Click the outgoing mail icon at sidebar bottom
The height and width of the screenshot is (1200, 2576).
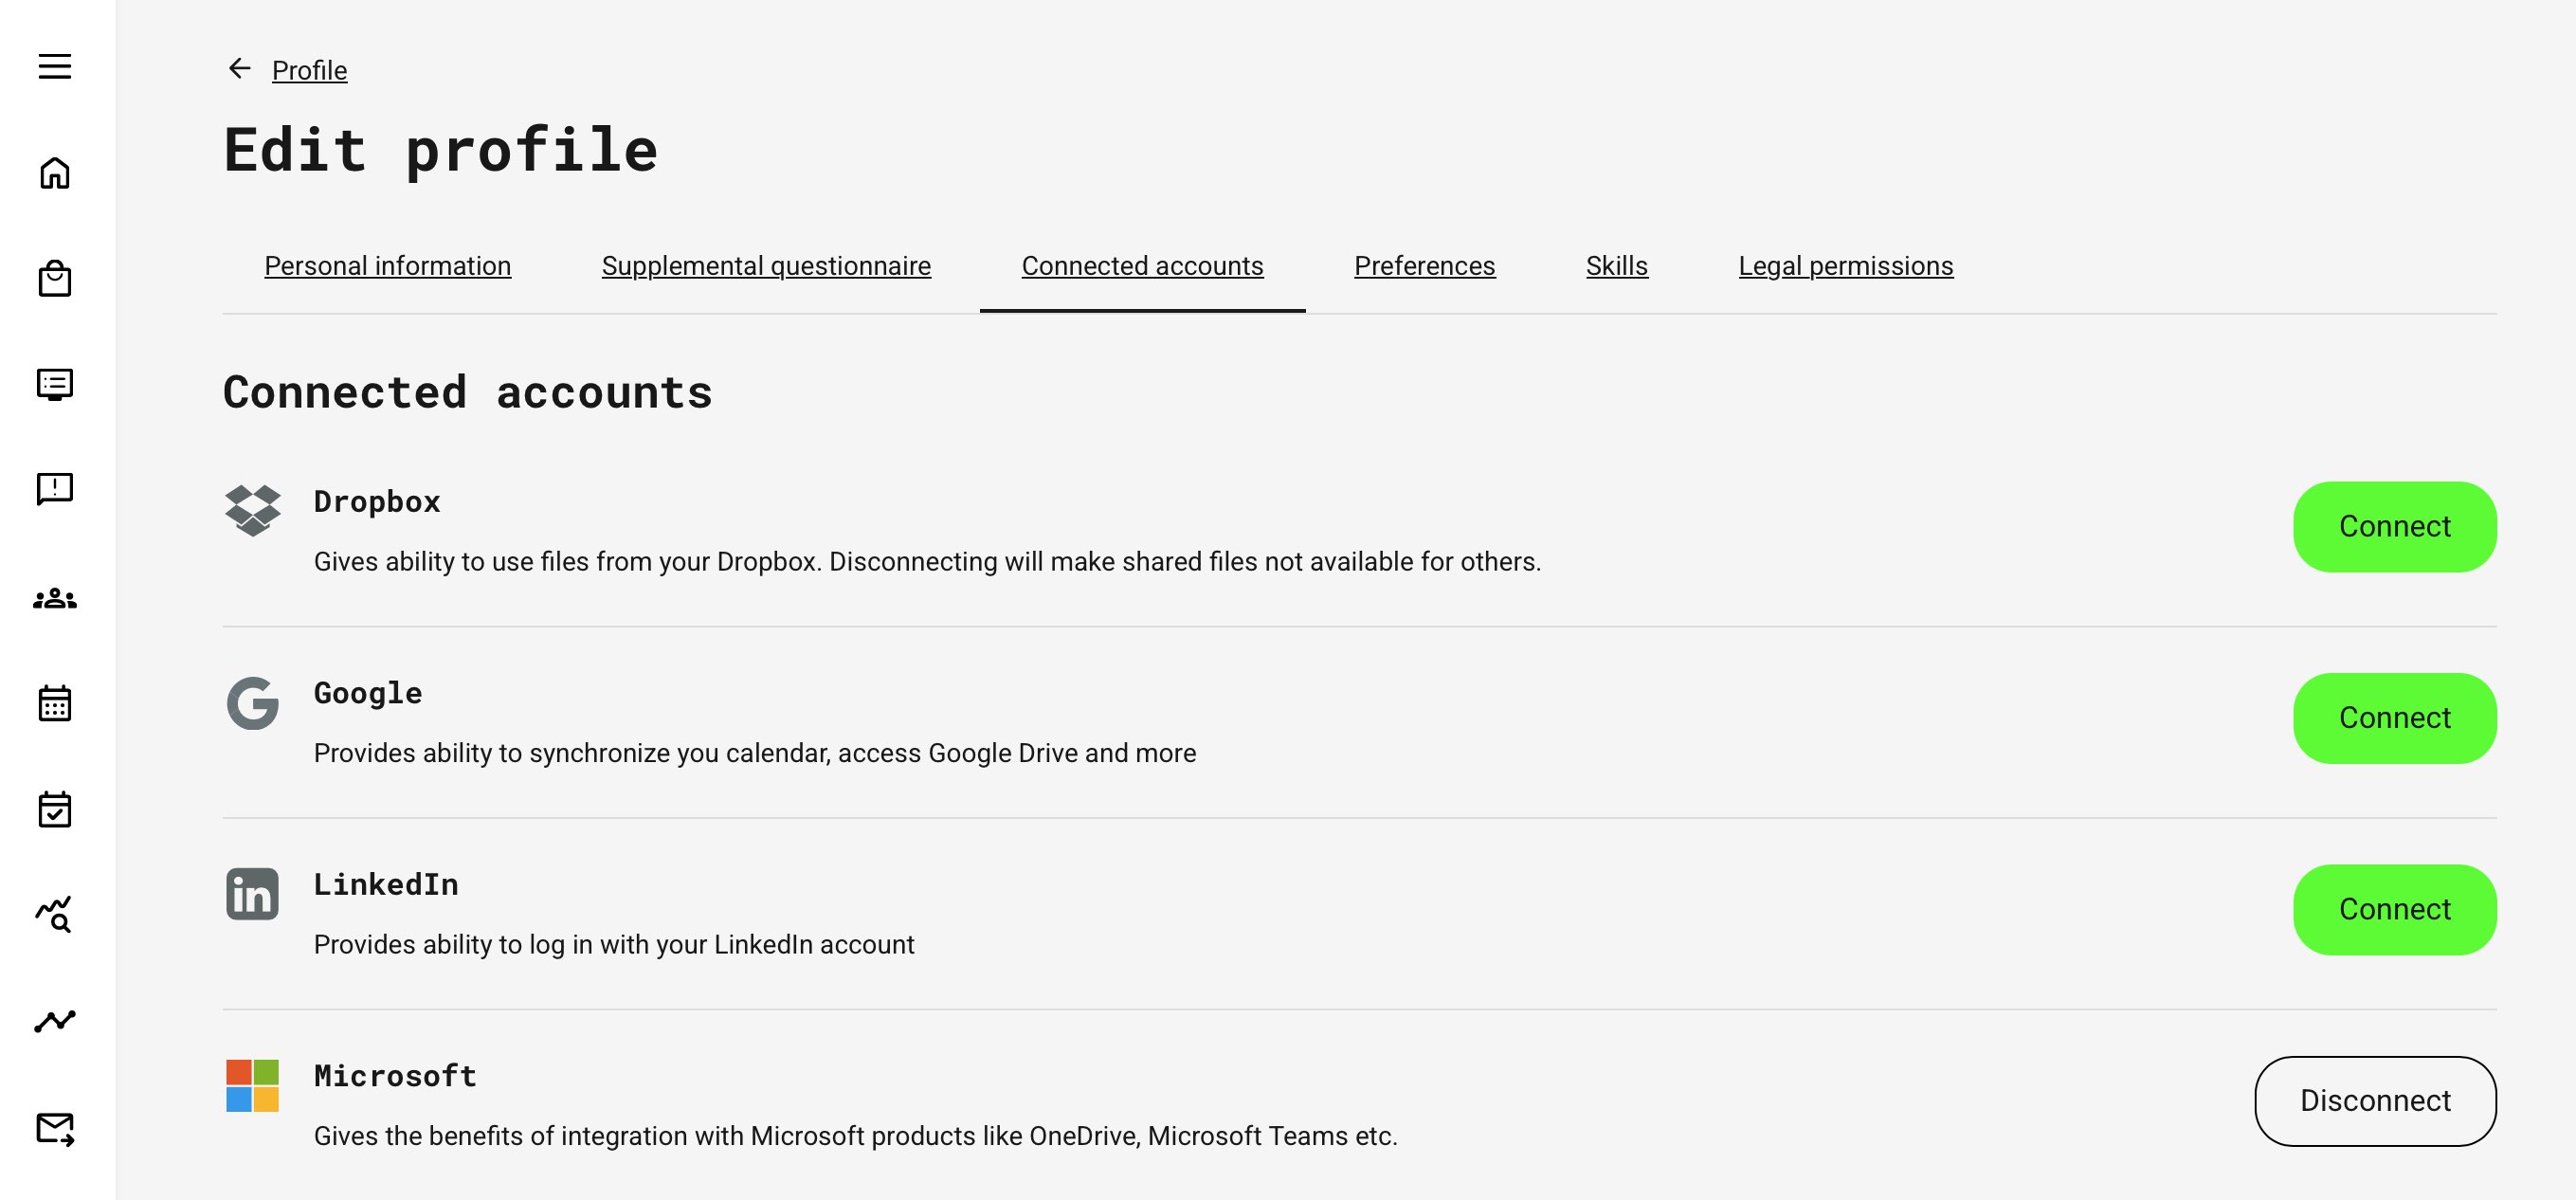(55, 1131)
